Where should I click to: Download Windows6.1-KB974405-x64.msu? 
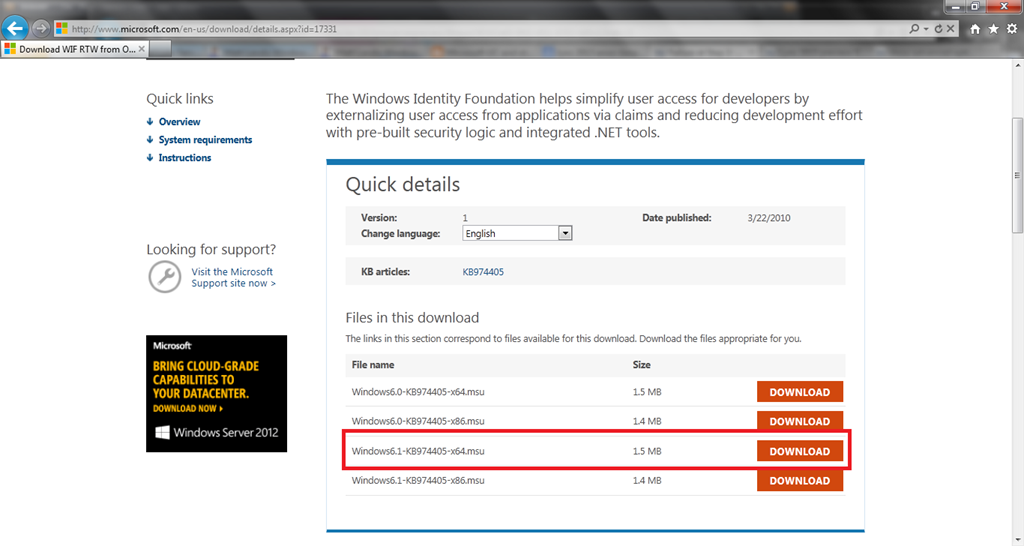(x=800, y=451)
